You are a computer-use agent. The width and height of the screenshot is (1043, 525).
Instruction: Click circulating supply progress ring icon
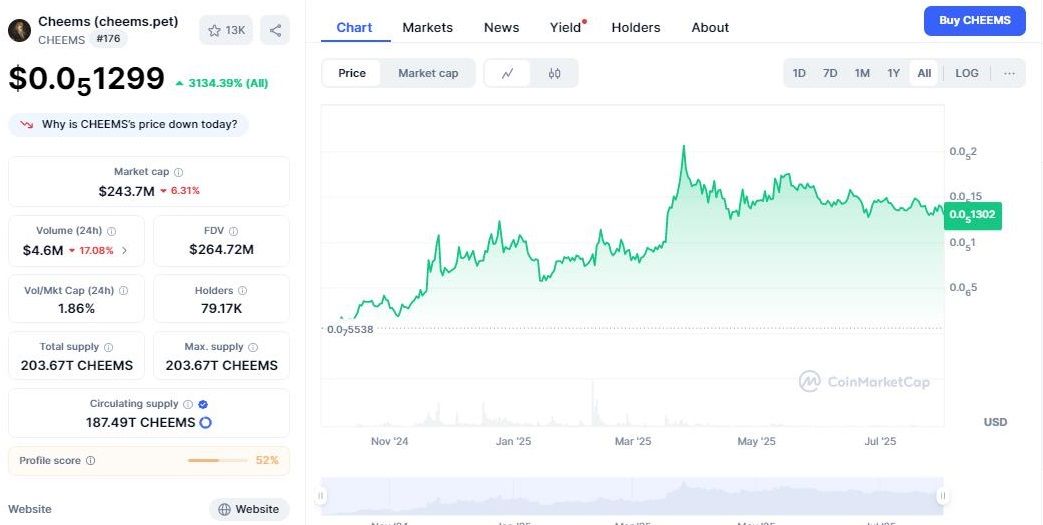coord(206,423)
